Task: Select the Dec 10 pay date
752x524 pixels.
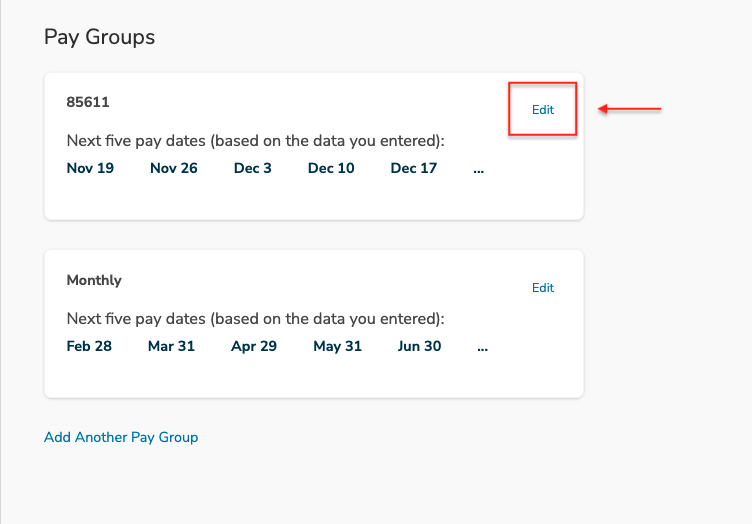Action: pyautogui.click(x=331, y=168)
